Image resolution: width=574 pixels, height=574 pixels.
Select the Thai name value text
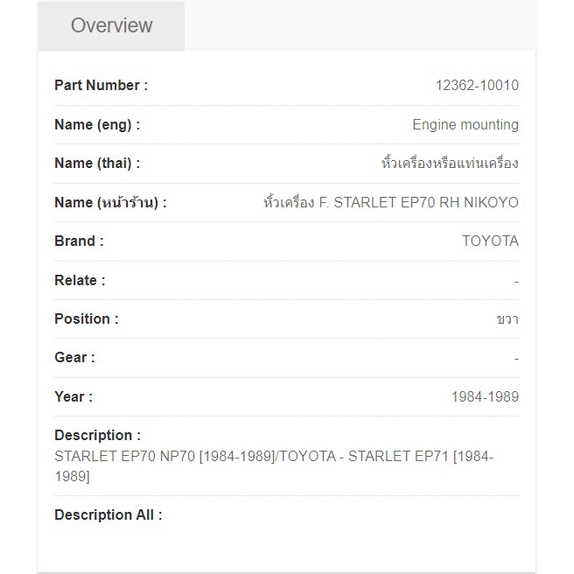450,163
